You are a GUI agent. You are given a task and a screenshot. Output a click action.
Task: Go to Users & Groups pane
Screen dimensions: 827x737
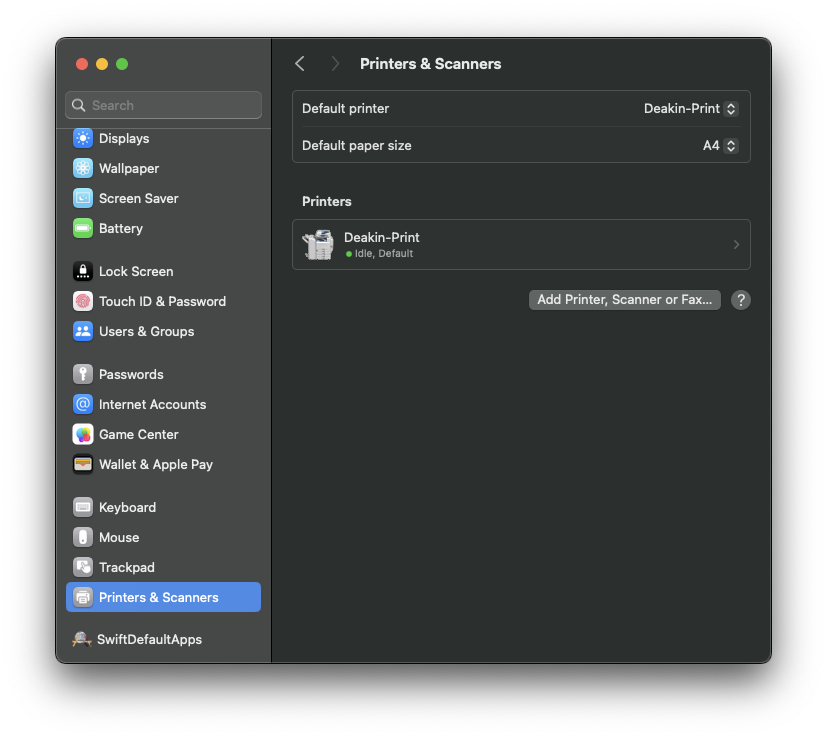coord(146,332)
